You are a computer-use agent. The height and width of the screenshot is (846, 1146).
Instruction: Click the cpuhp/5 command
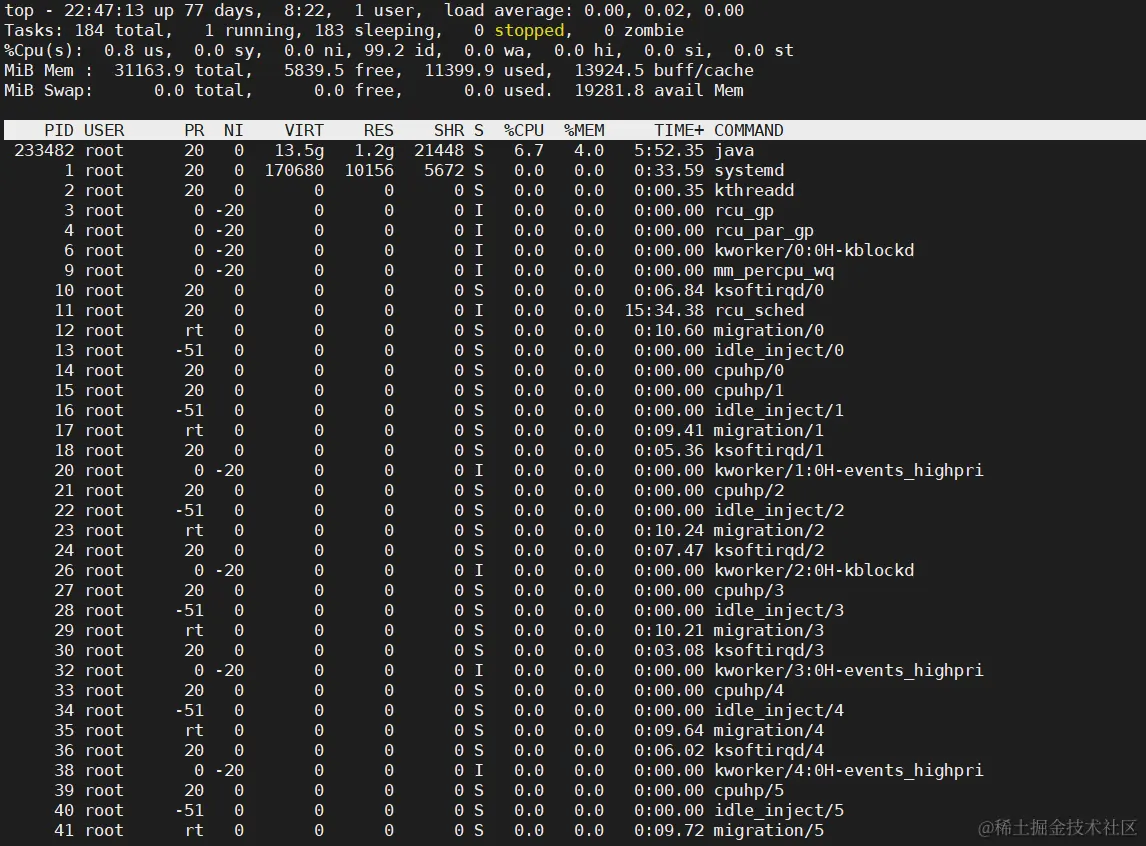point(749,790)
